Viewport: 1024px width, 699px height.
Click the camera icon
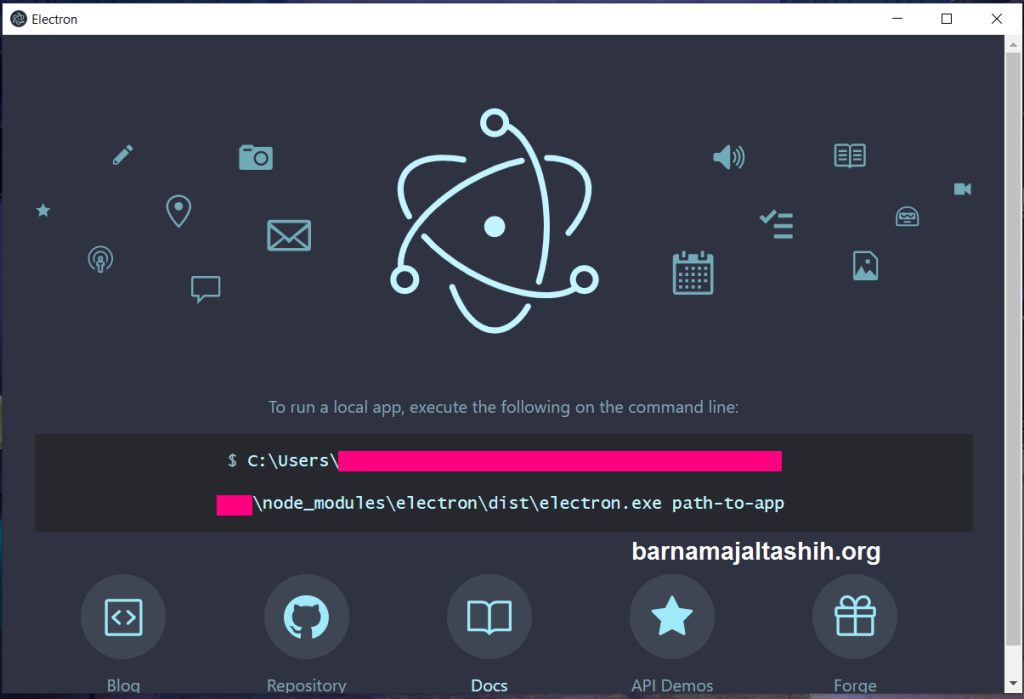[255, 157]
